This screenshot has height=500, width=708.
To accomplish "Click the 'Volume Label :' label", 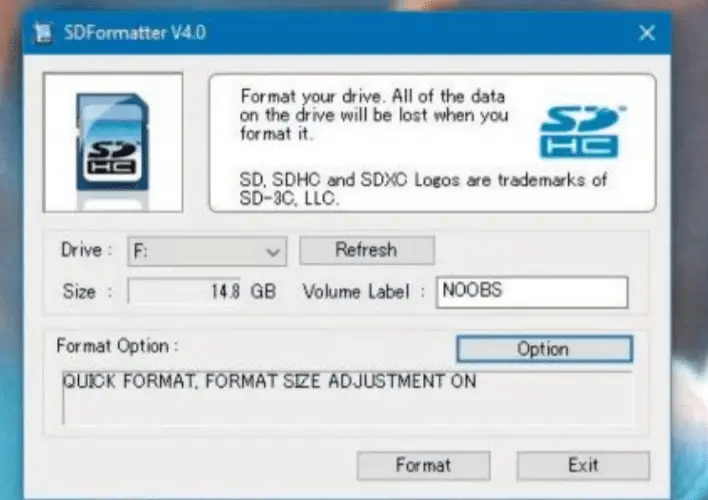I will click(x=364, y=292).
